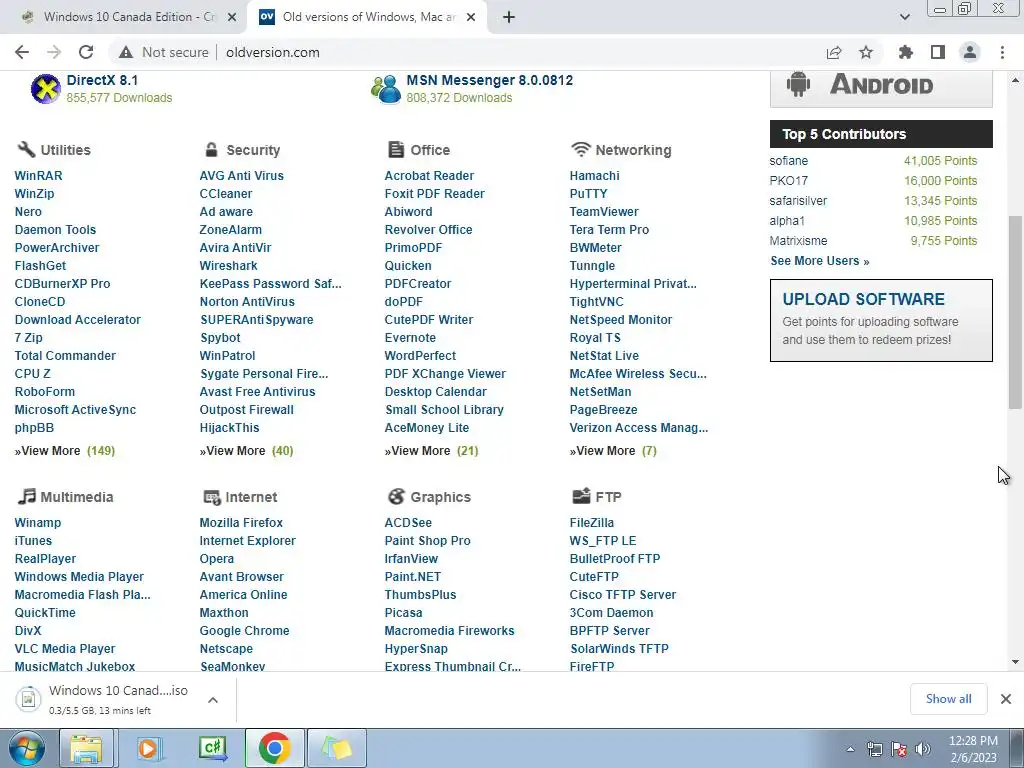This screenshot has height=768, width=1024.
Task: Open File Explorer from the taskbar
Action: tap(87, 748)
